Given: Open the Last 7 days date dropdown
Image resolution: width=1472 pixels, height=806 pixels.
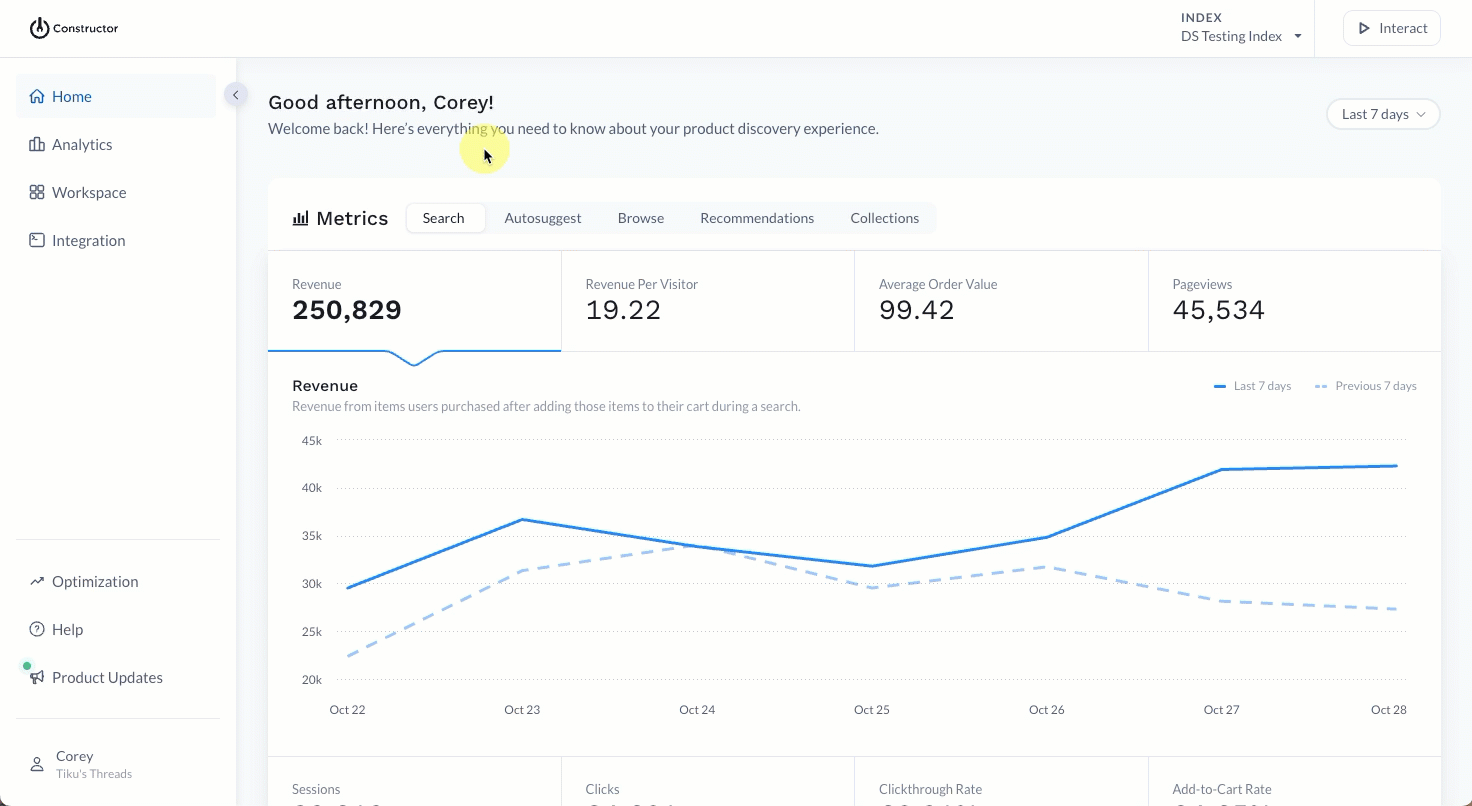Looking at the screenshot, I should click(x=1383, y=114).
